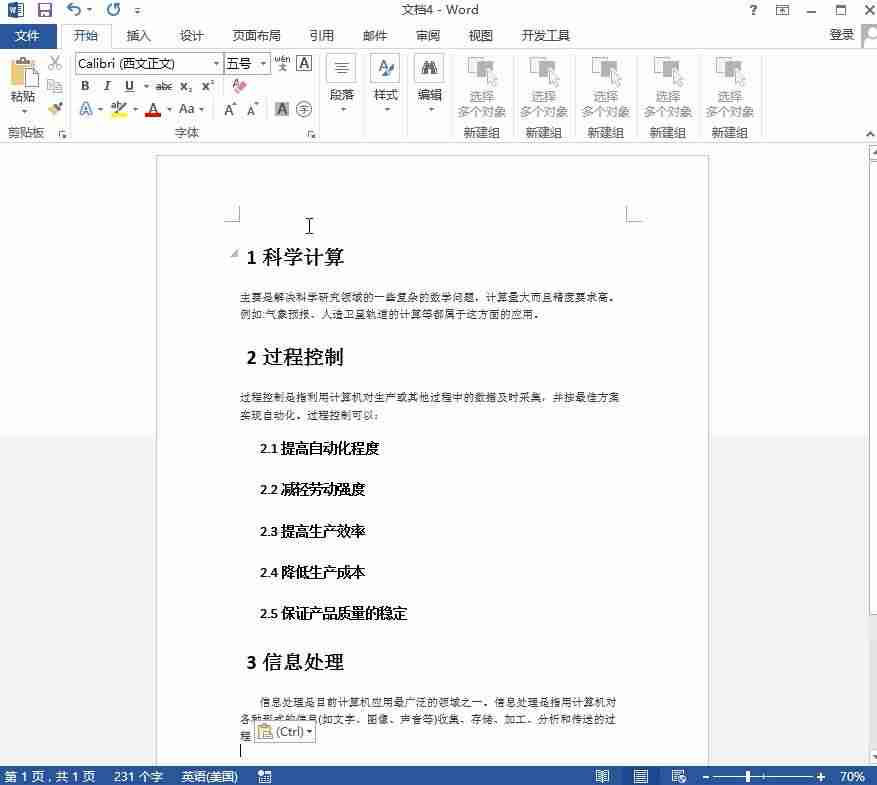This screenshot has width=877, height=785.
Task: Open the 五号 font size dropdown
Action: (263, 64)
